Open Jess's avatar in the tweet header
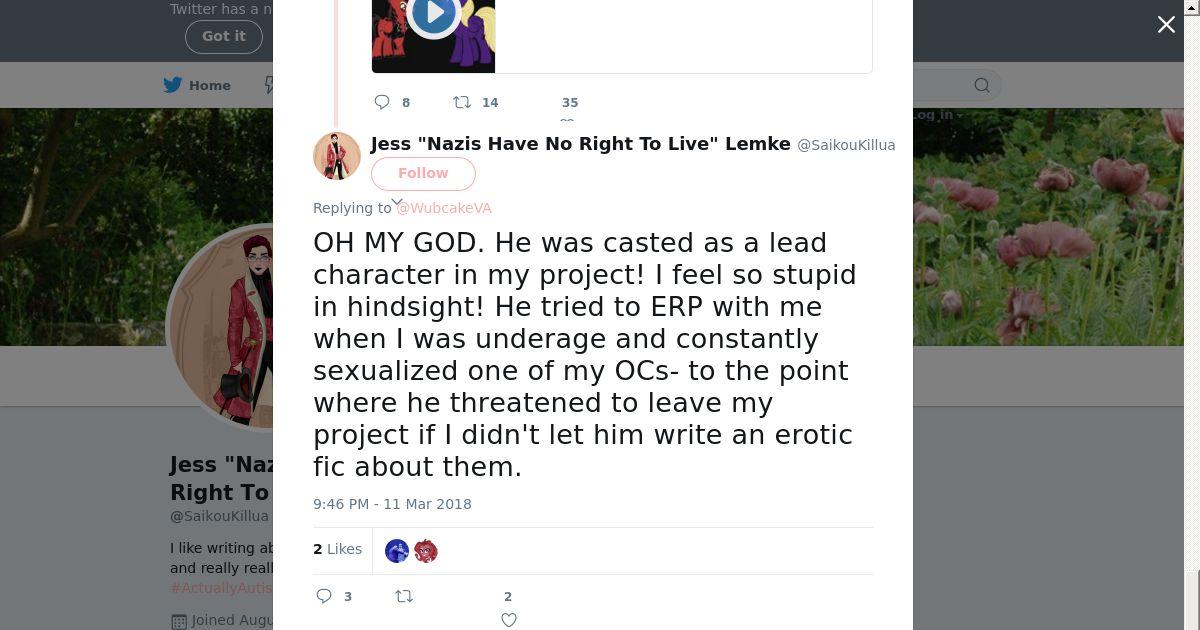The image size is (1200, 630). click(x=337, y=156)
